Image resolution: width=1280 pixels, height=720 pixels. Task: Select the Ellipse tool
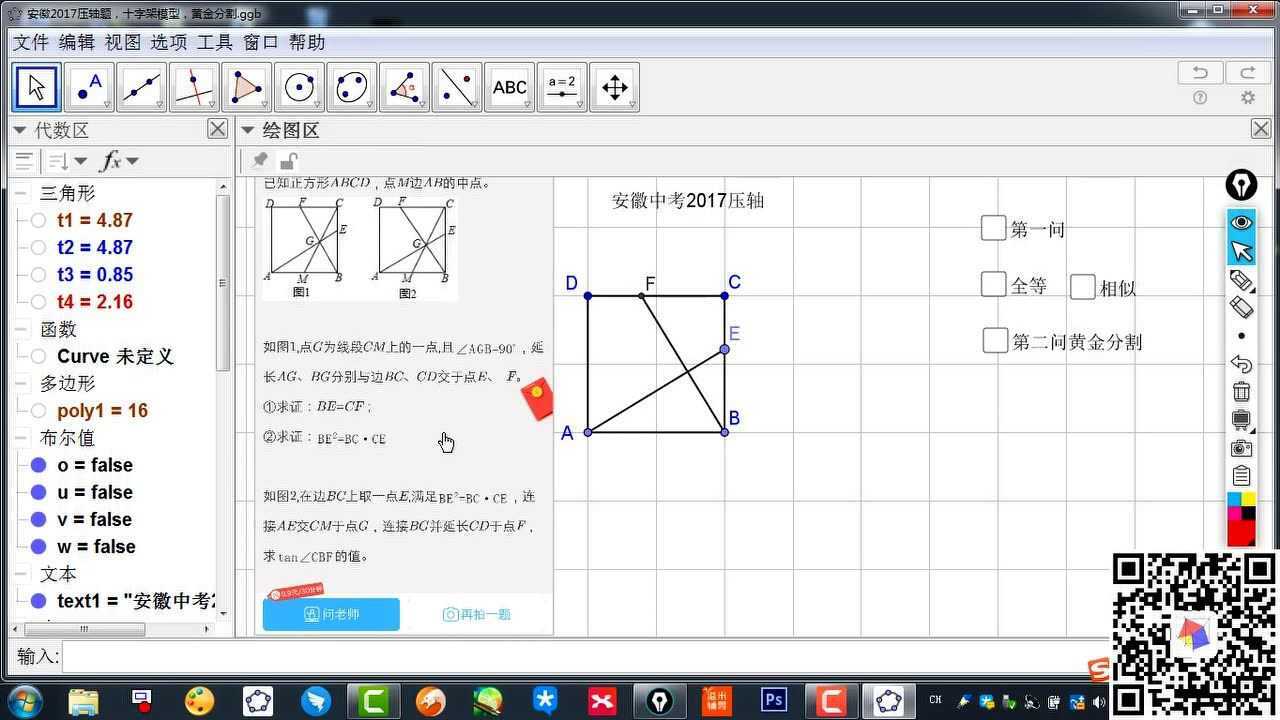click(x=351, y=88)
